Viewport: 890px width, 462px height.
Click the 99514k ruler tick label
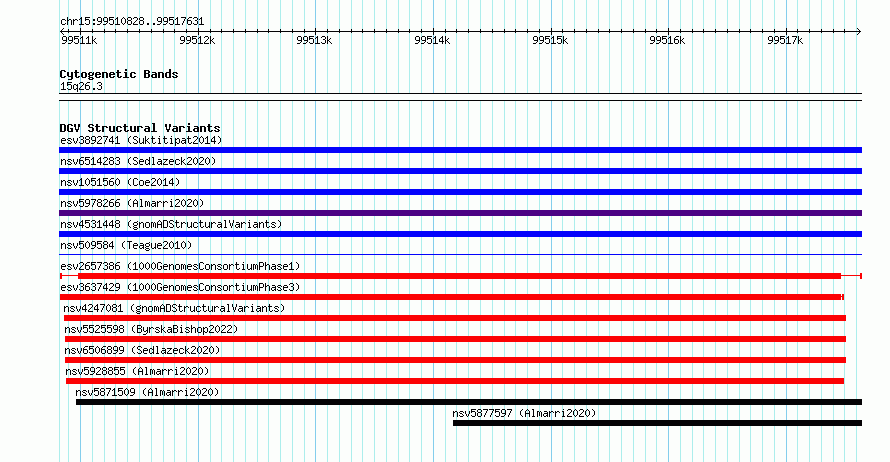click(x=432, y=40)
